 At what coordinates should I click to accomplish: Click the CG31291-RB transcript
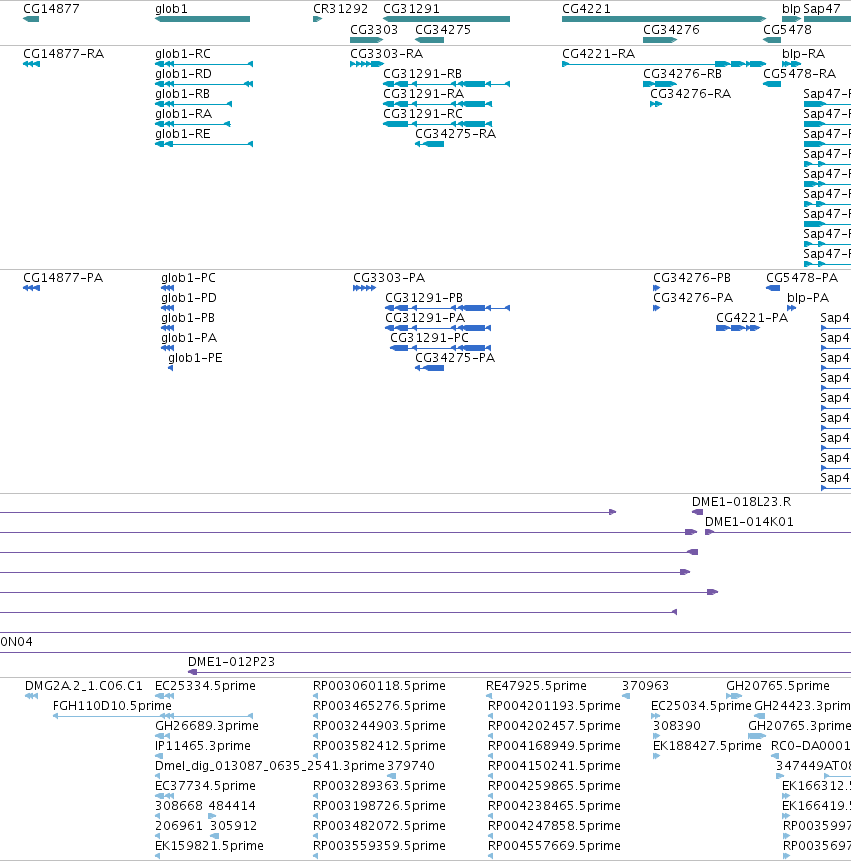tap(446, 84)
